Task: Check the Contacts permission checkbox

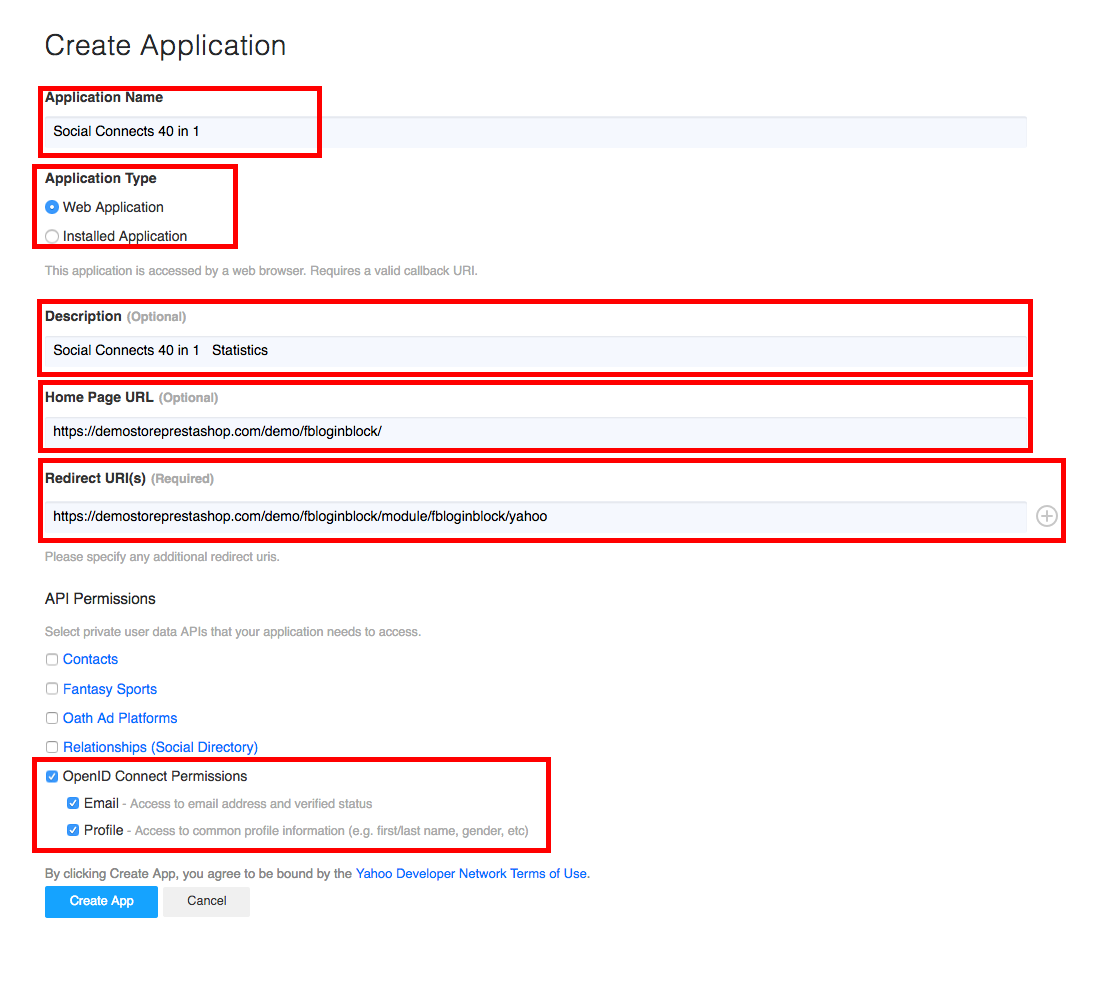Action: click(52, 659)
